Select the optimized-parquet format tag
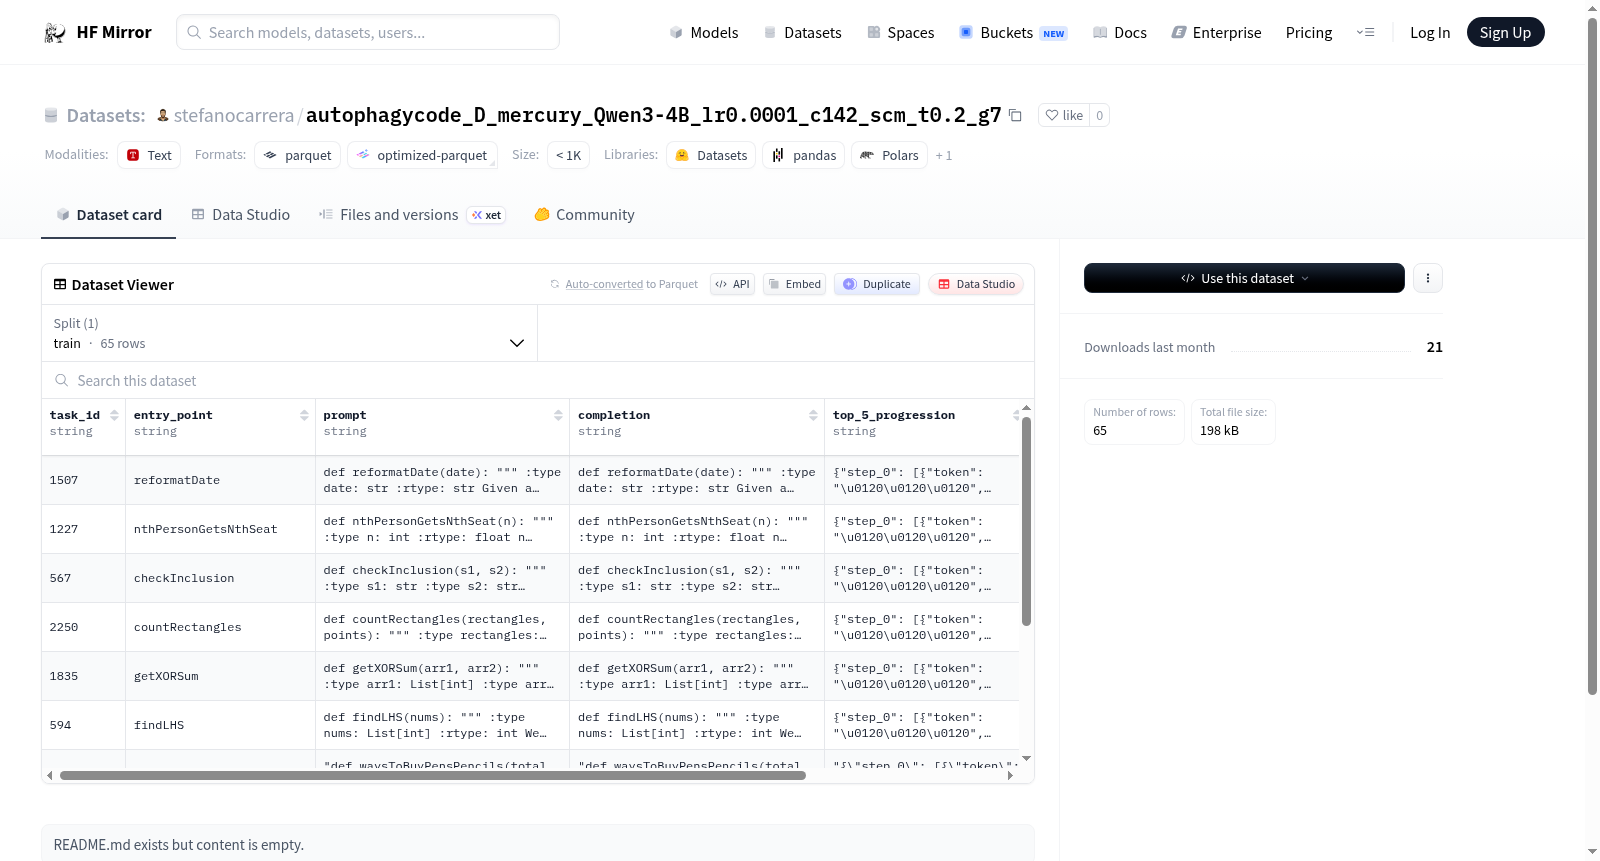The height and width of the screenshot is (861, 1600). [422, 155]
